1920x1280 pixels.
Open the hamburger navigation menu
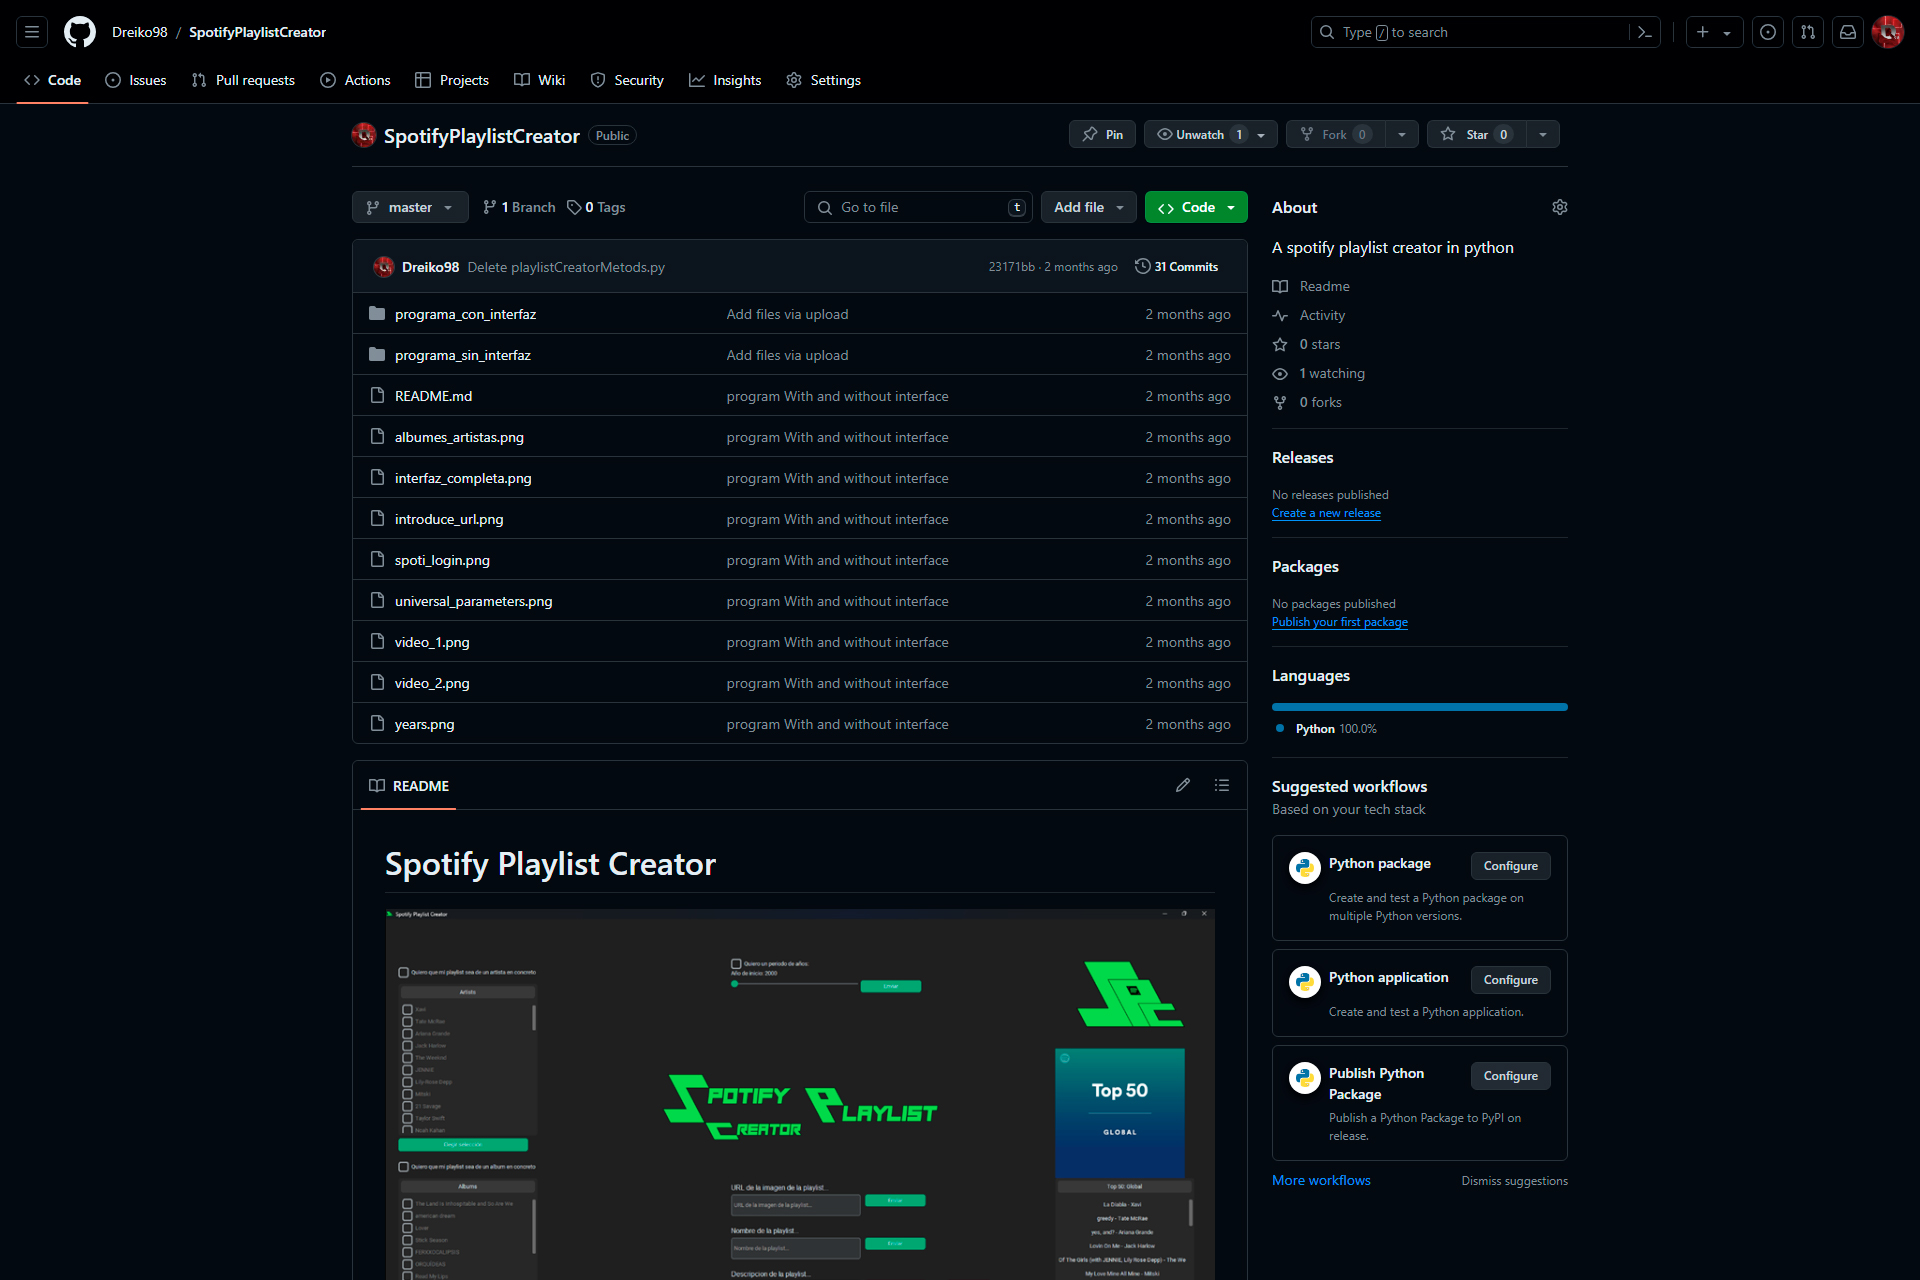pos(32,32)
